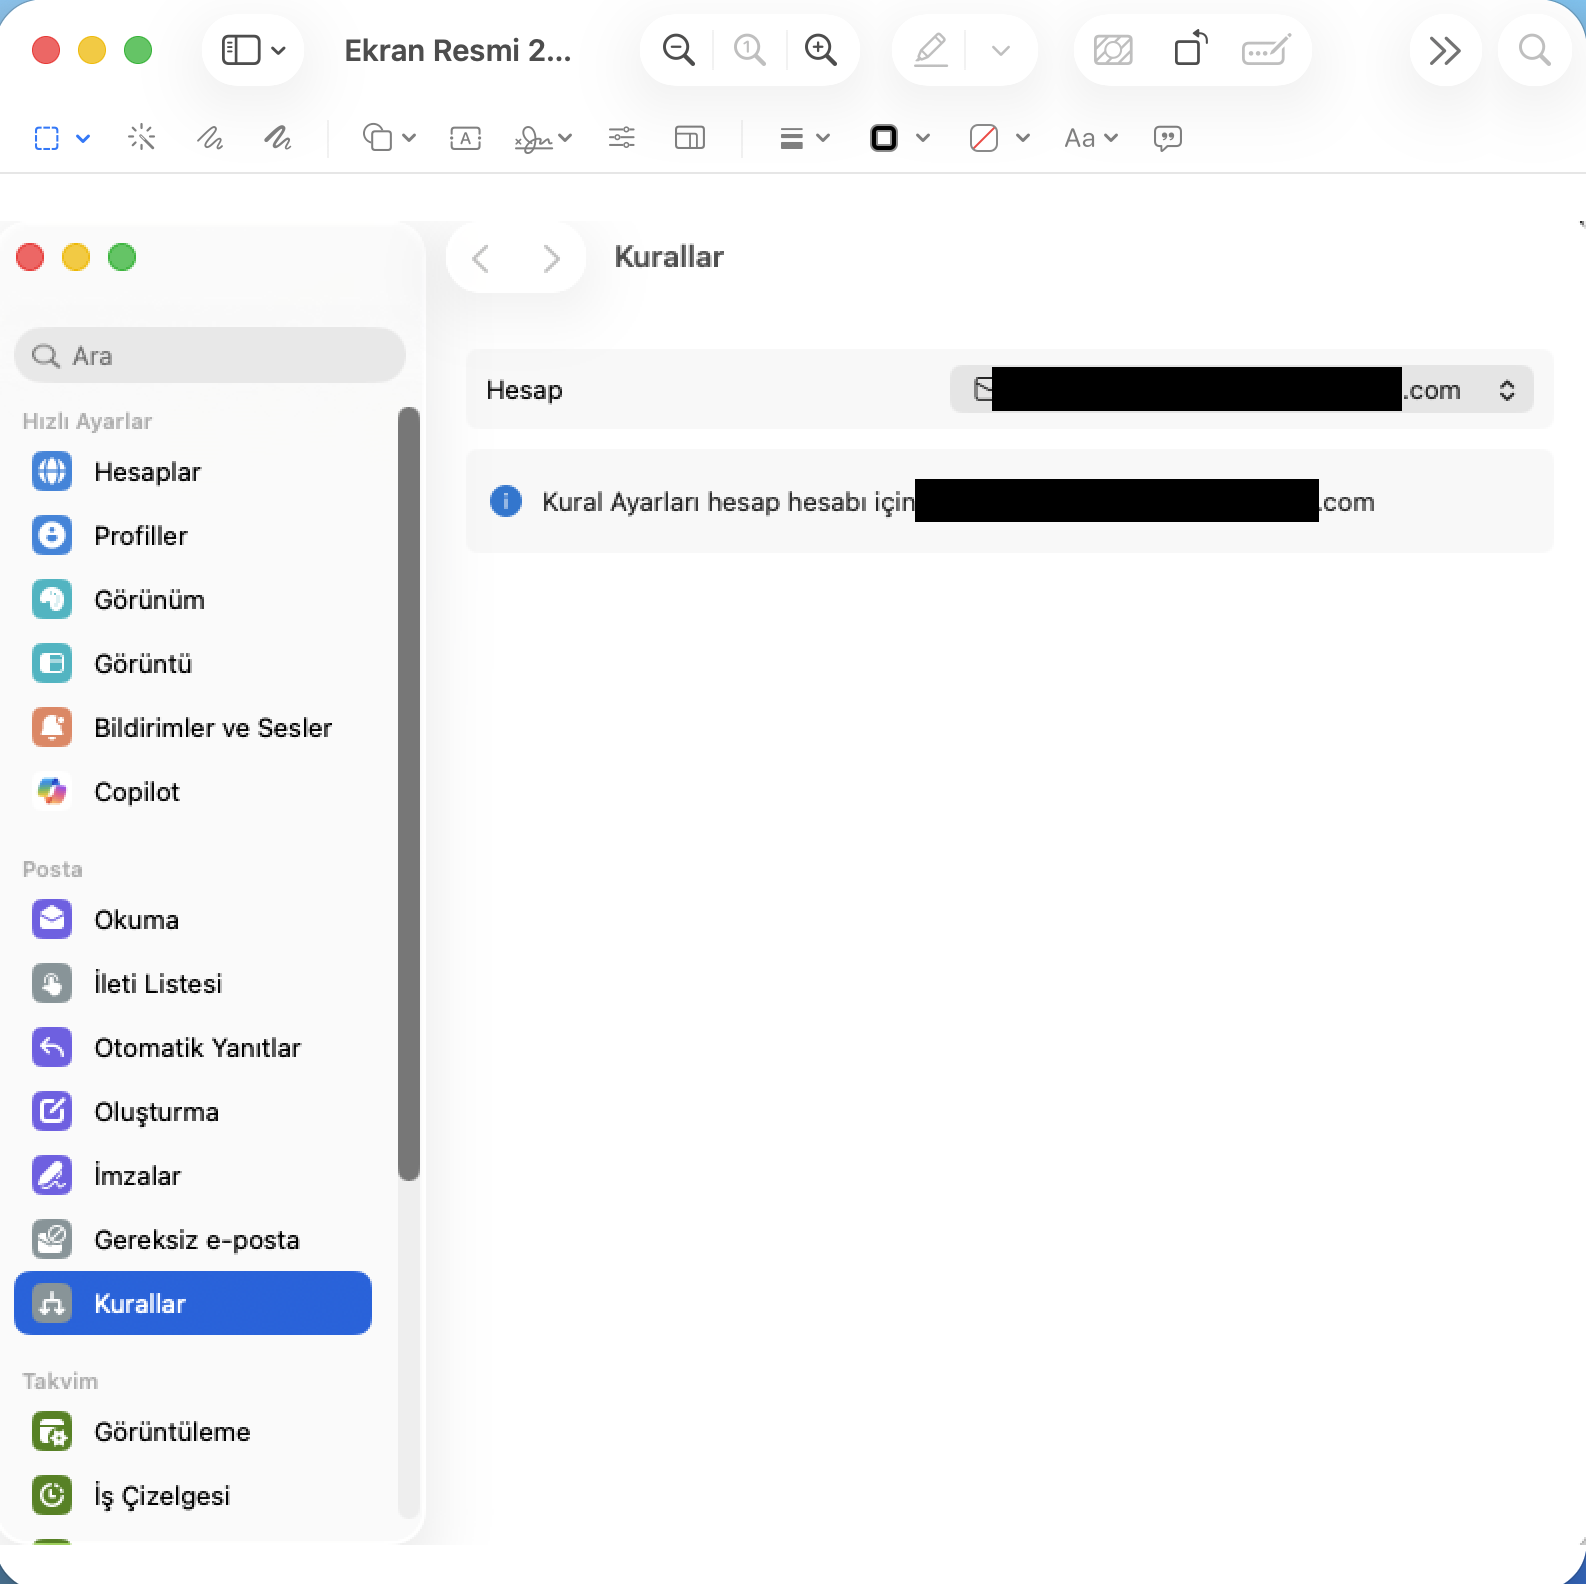
Task: Open search magnifier in Preview toolbar
Action: [1534, 50]
